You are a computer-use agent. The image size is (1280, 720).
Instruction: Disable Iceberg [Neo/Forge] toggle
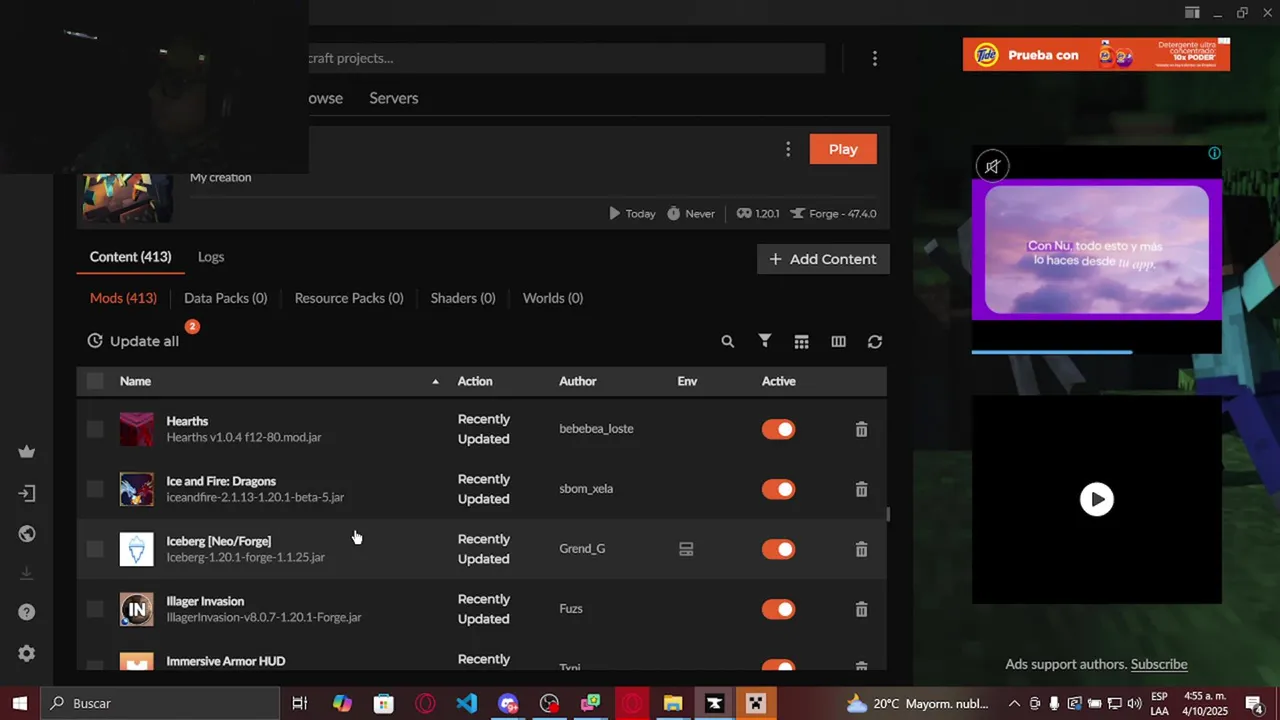click(778, 549)
